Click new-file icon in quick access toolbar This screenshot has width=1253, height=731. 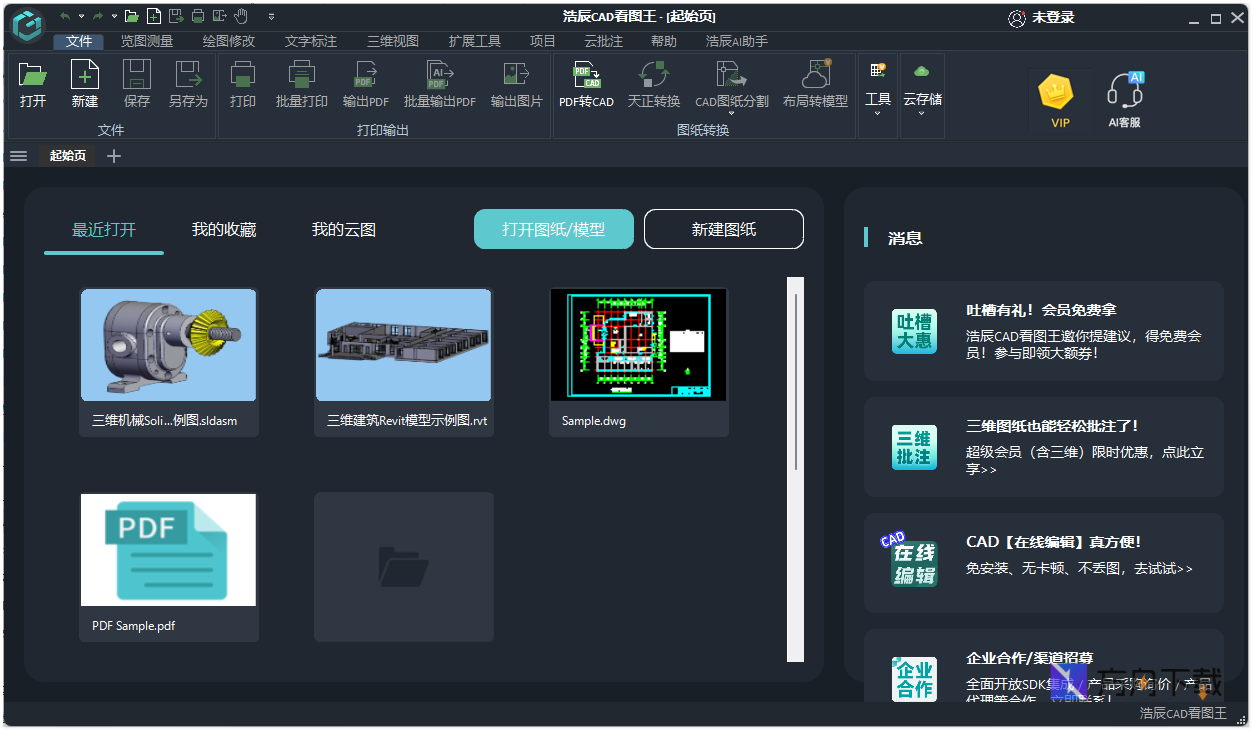point(153,16)
